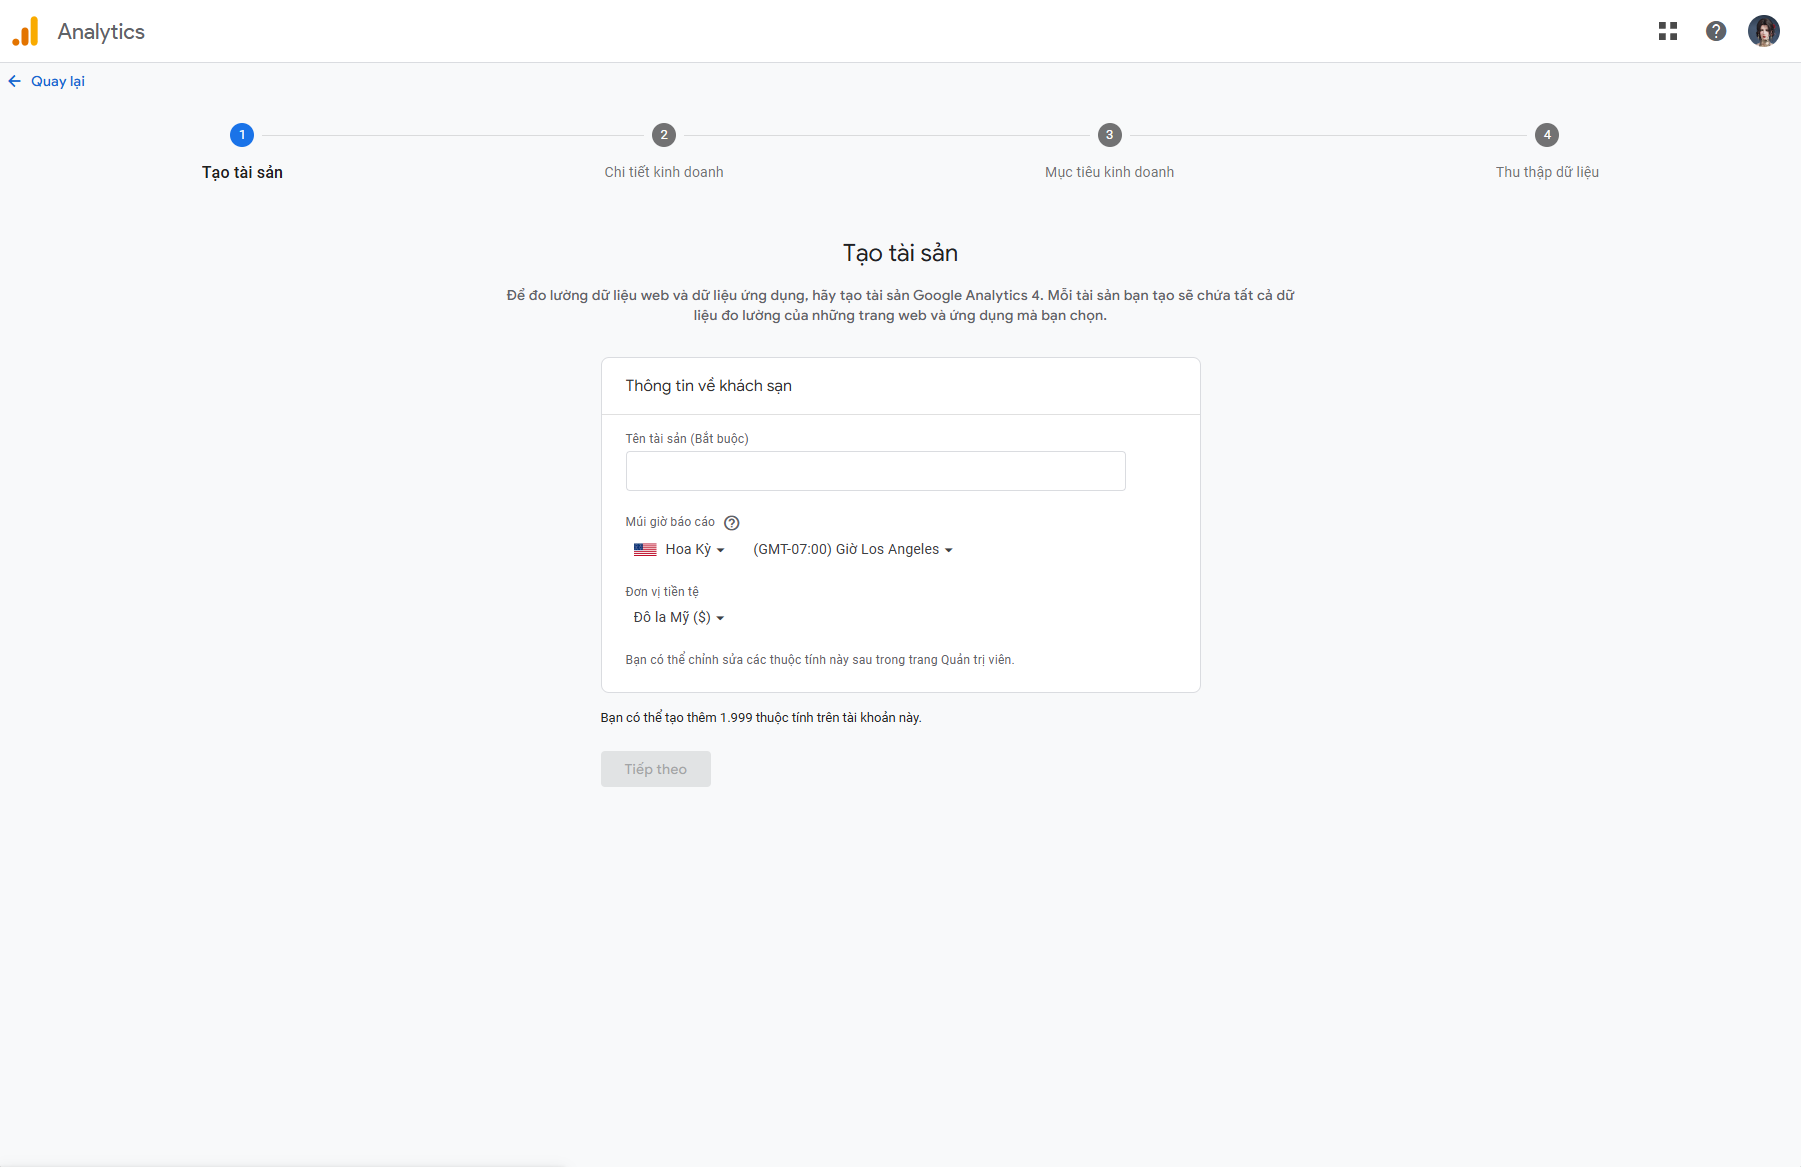Click the Tiếp theo button

point(656,769)
